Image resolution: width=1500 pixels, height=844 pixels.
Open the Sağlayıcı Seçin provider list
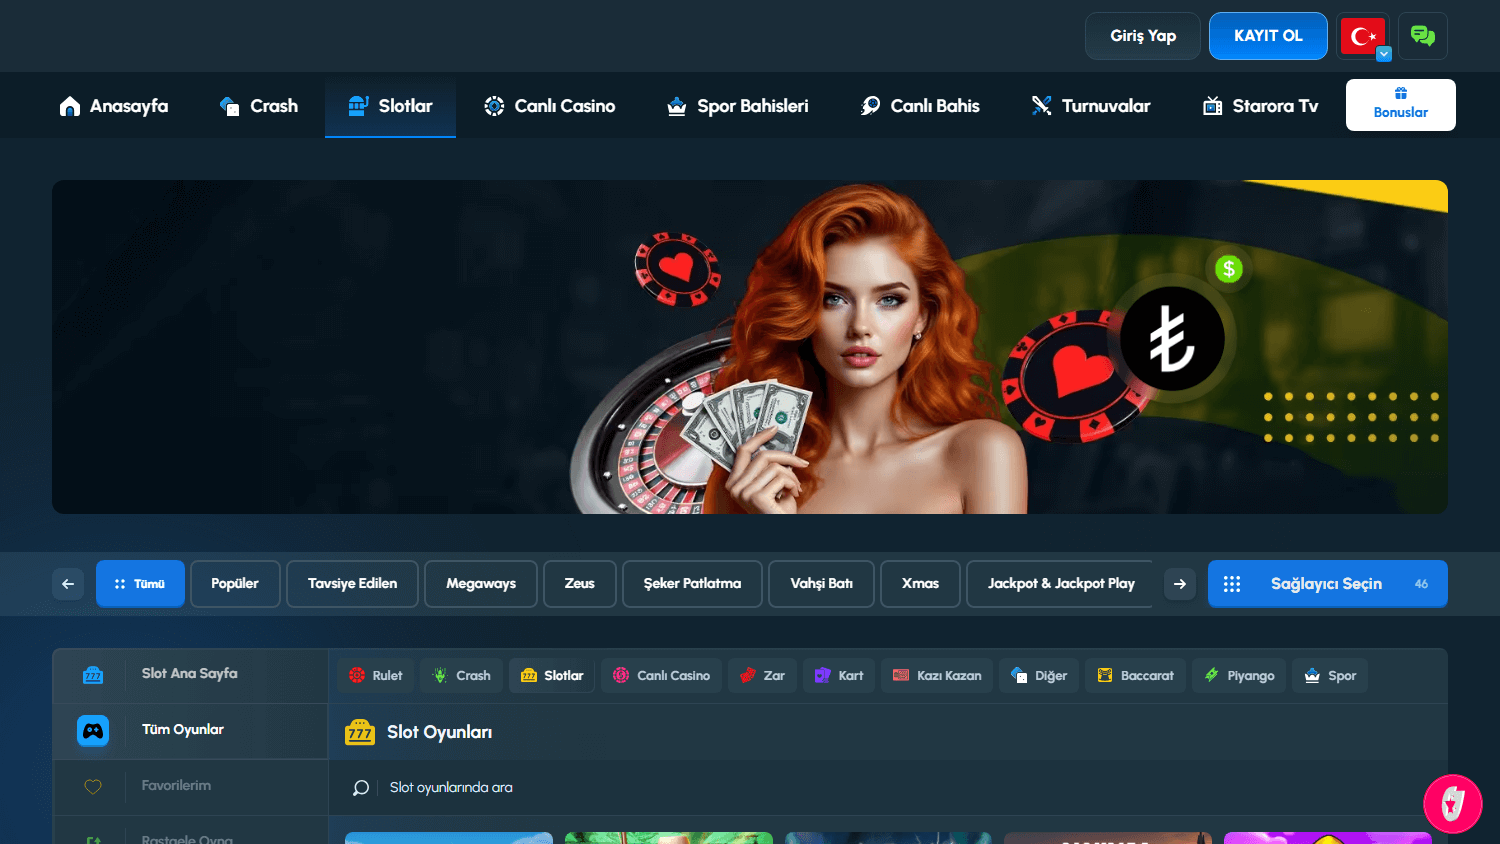pyautogui.click(x=1327, y=583)
